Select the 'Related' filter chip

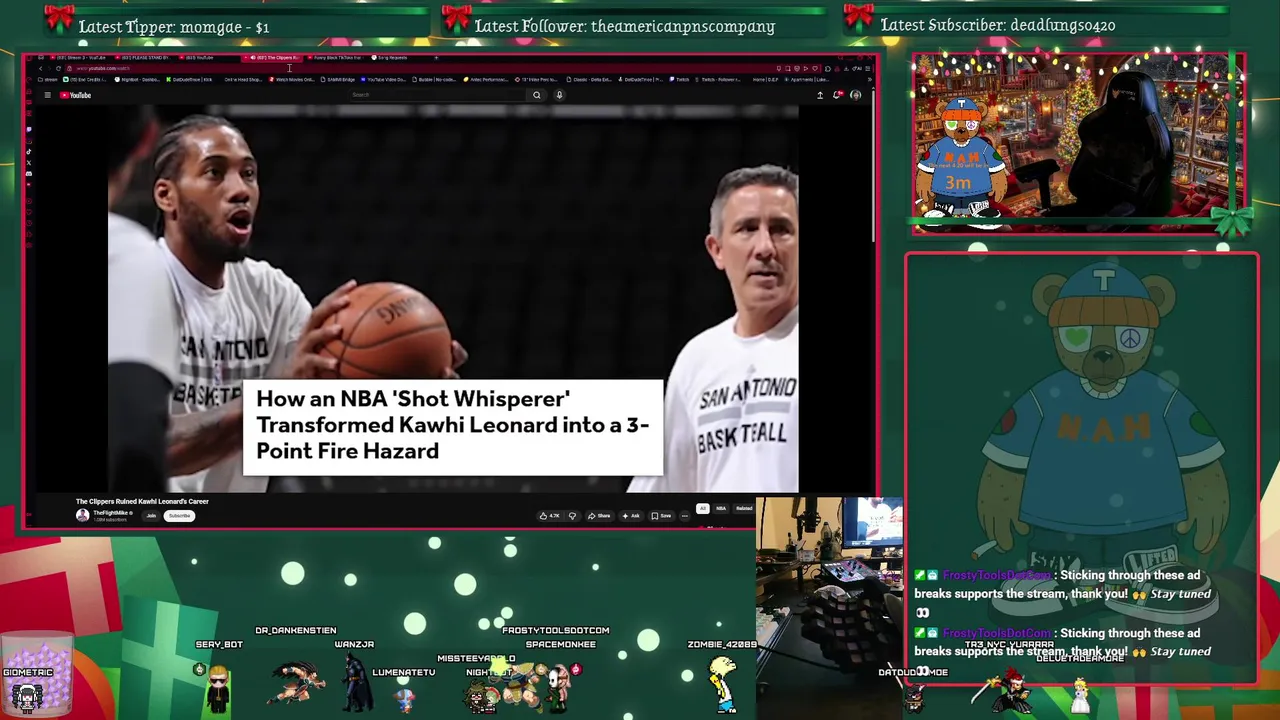pos(744,508)
